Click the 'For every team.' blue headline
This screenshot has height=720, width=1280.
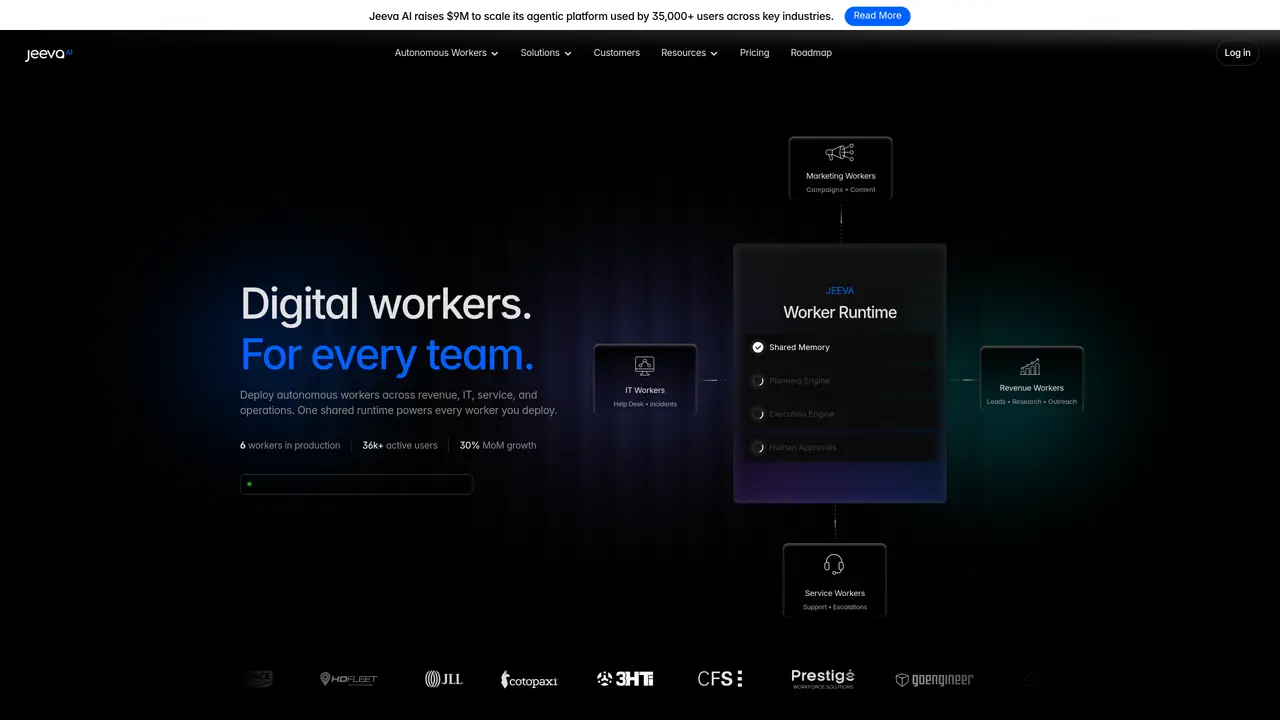pos(387,355)
